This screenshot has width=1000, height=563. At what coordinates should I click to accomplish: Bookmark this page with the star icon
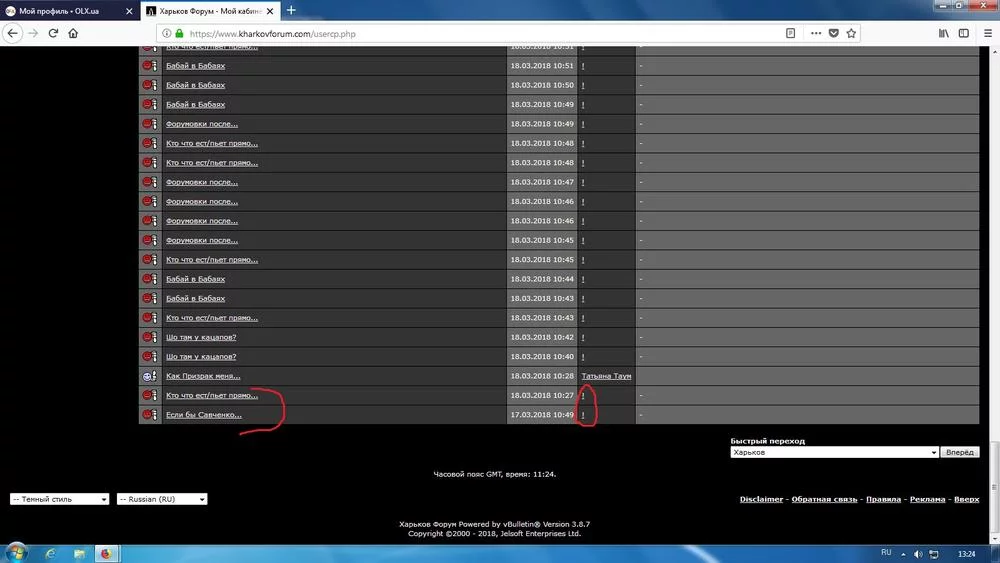[x=851, y=33]
